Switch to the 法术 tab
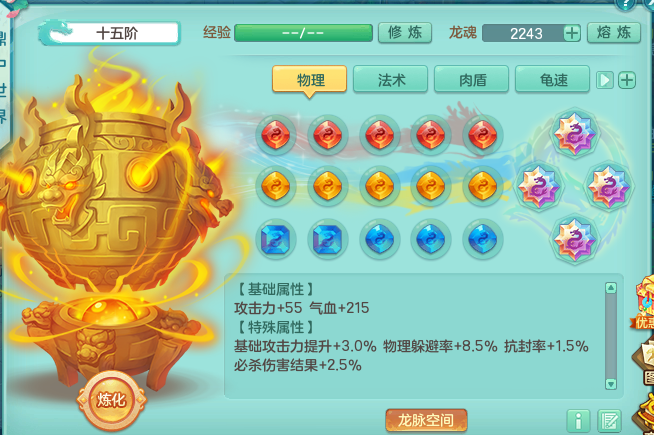 [390, 79]
